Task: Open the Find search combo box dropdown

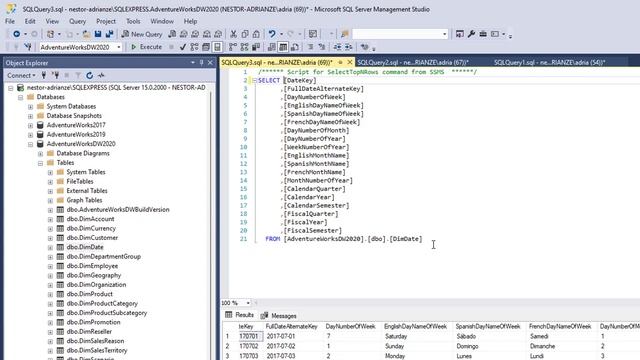Action: click(444, 34)
